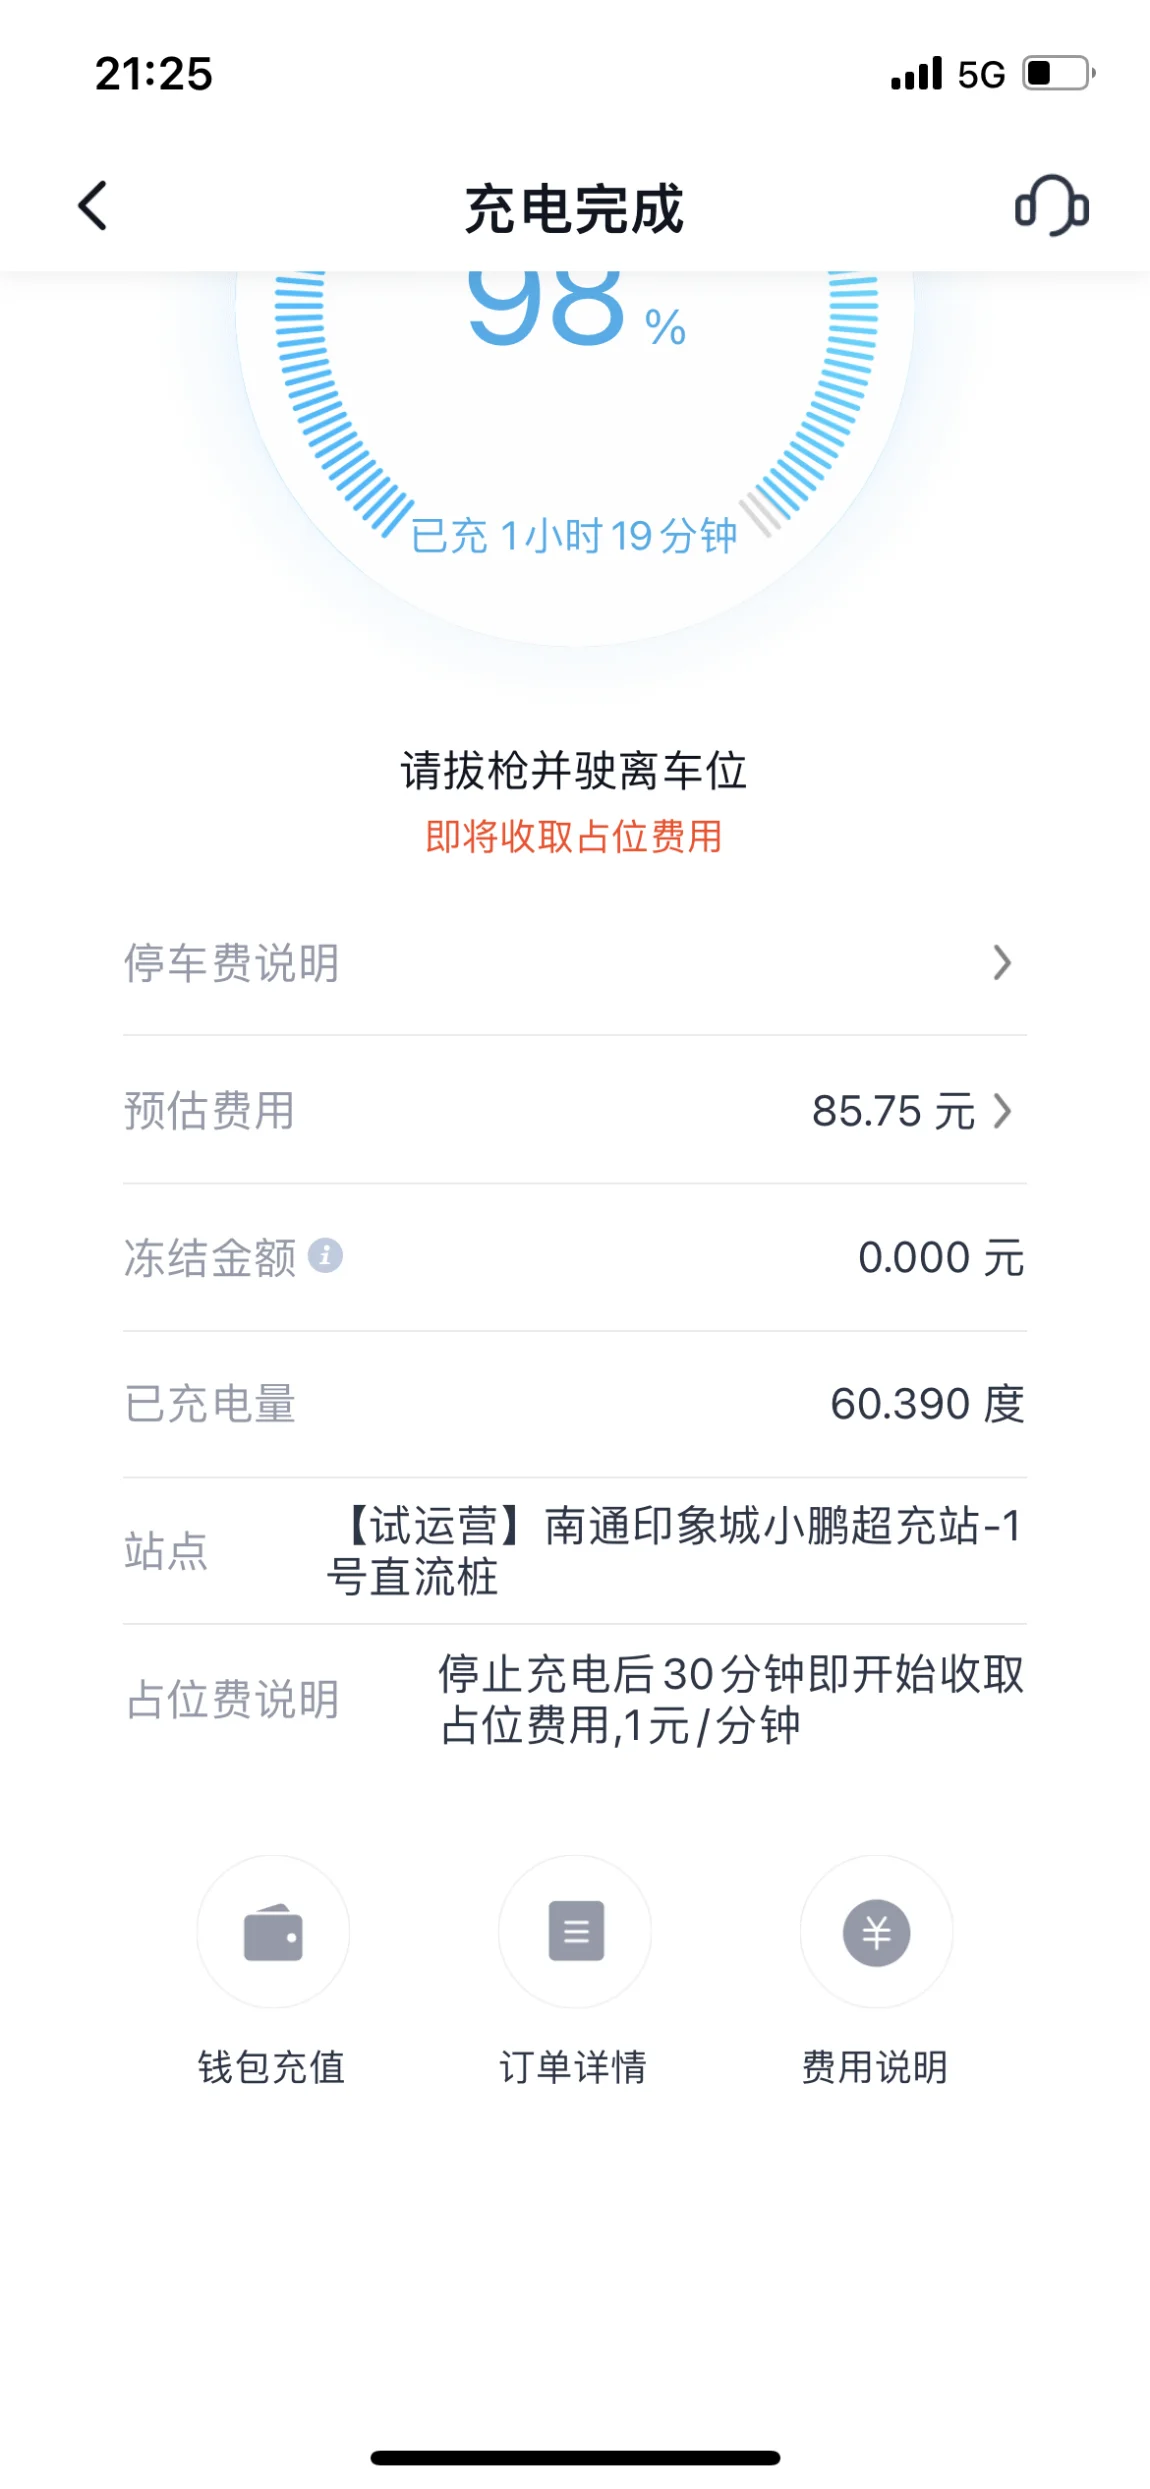This screenshot has width=1150, height=2489.
Task: Tap the 5G signal indicator
Action: pos(981,75)
